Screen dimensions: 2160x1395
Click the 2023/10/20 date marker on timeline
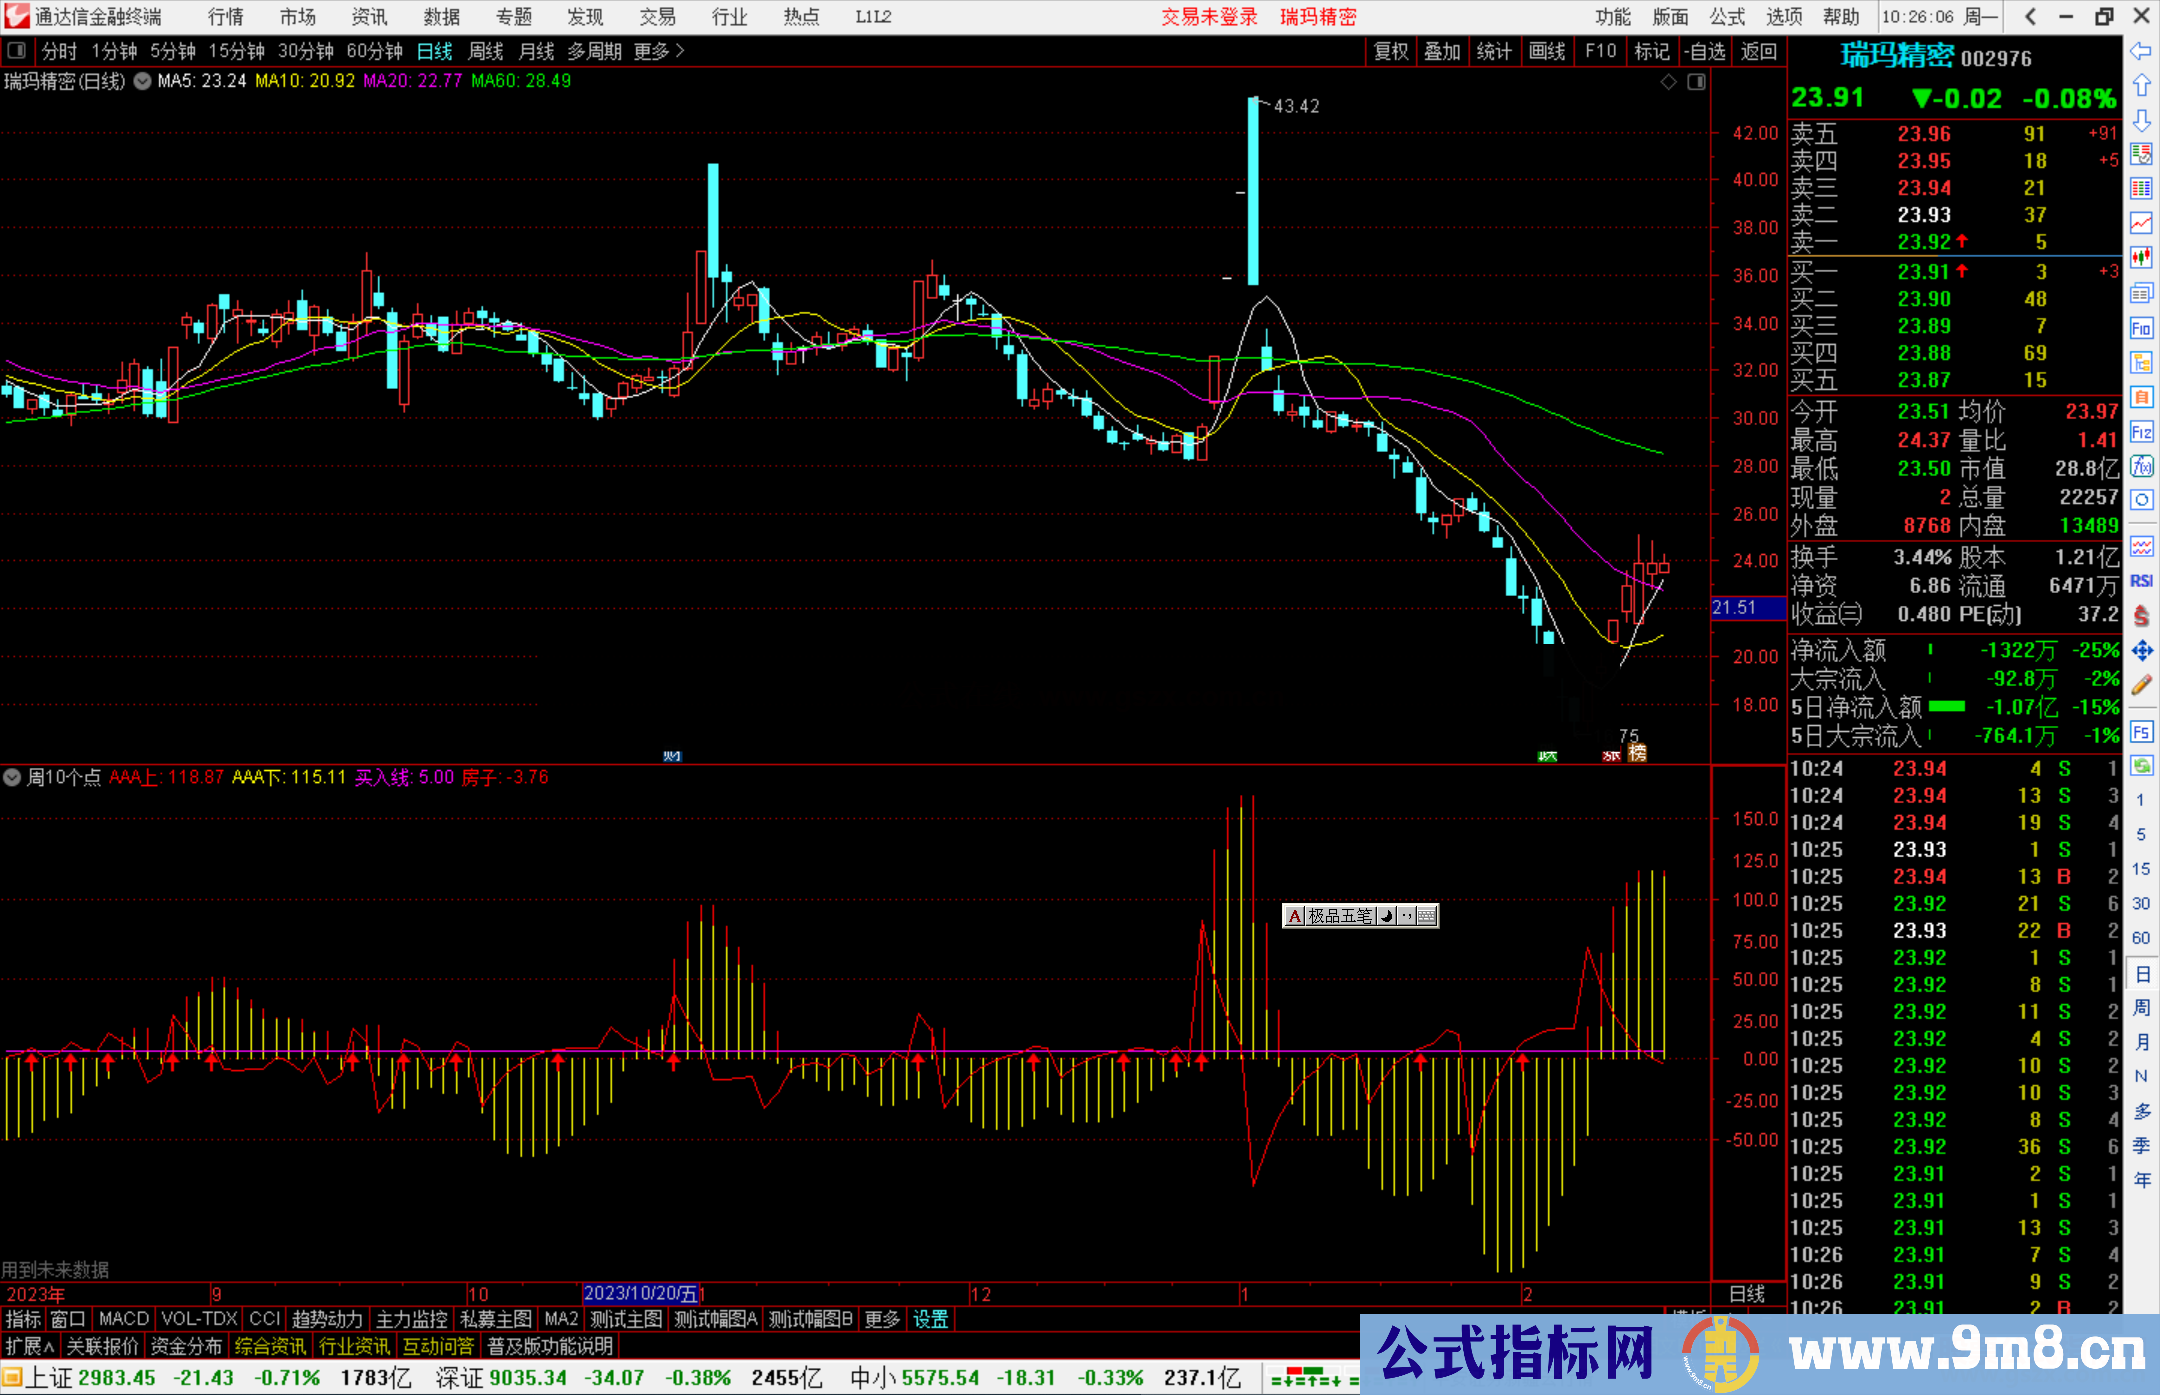(641, 1294)
